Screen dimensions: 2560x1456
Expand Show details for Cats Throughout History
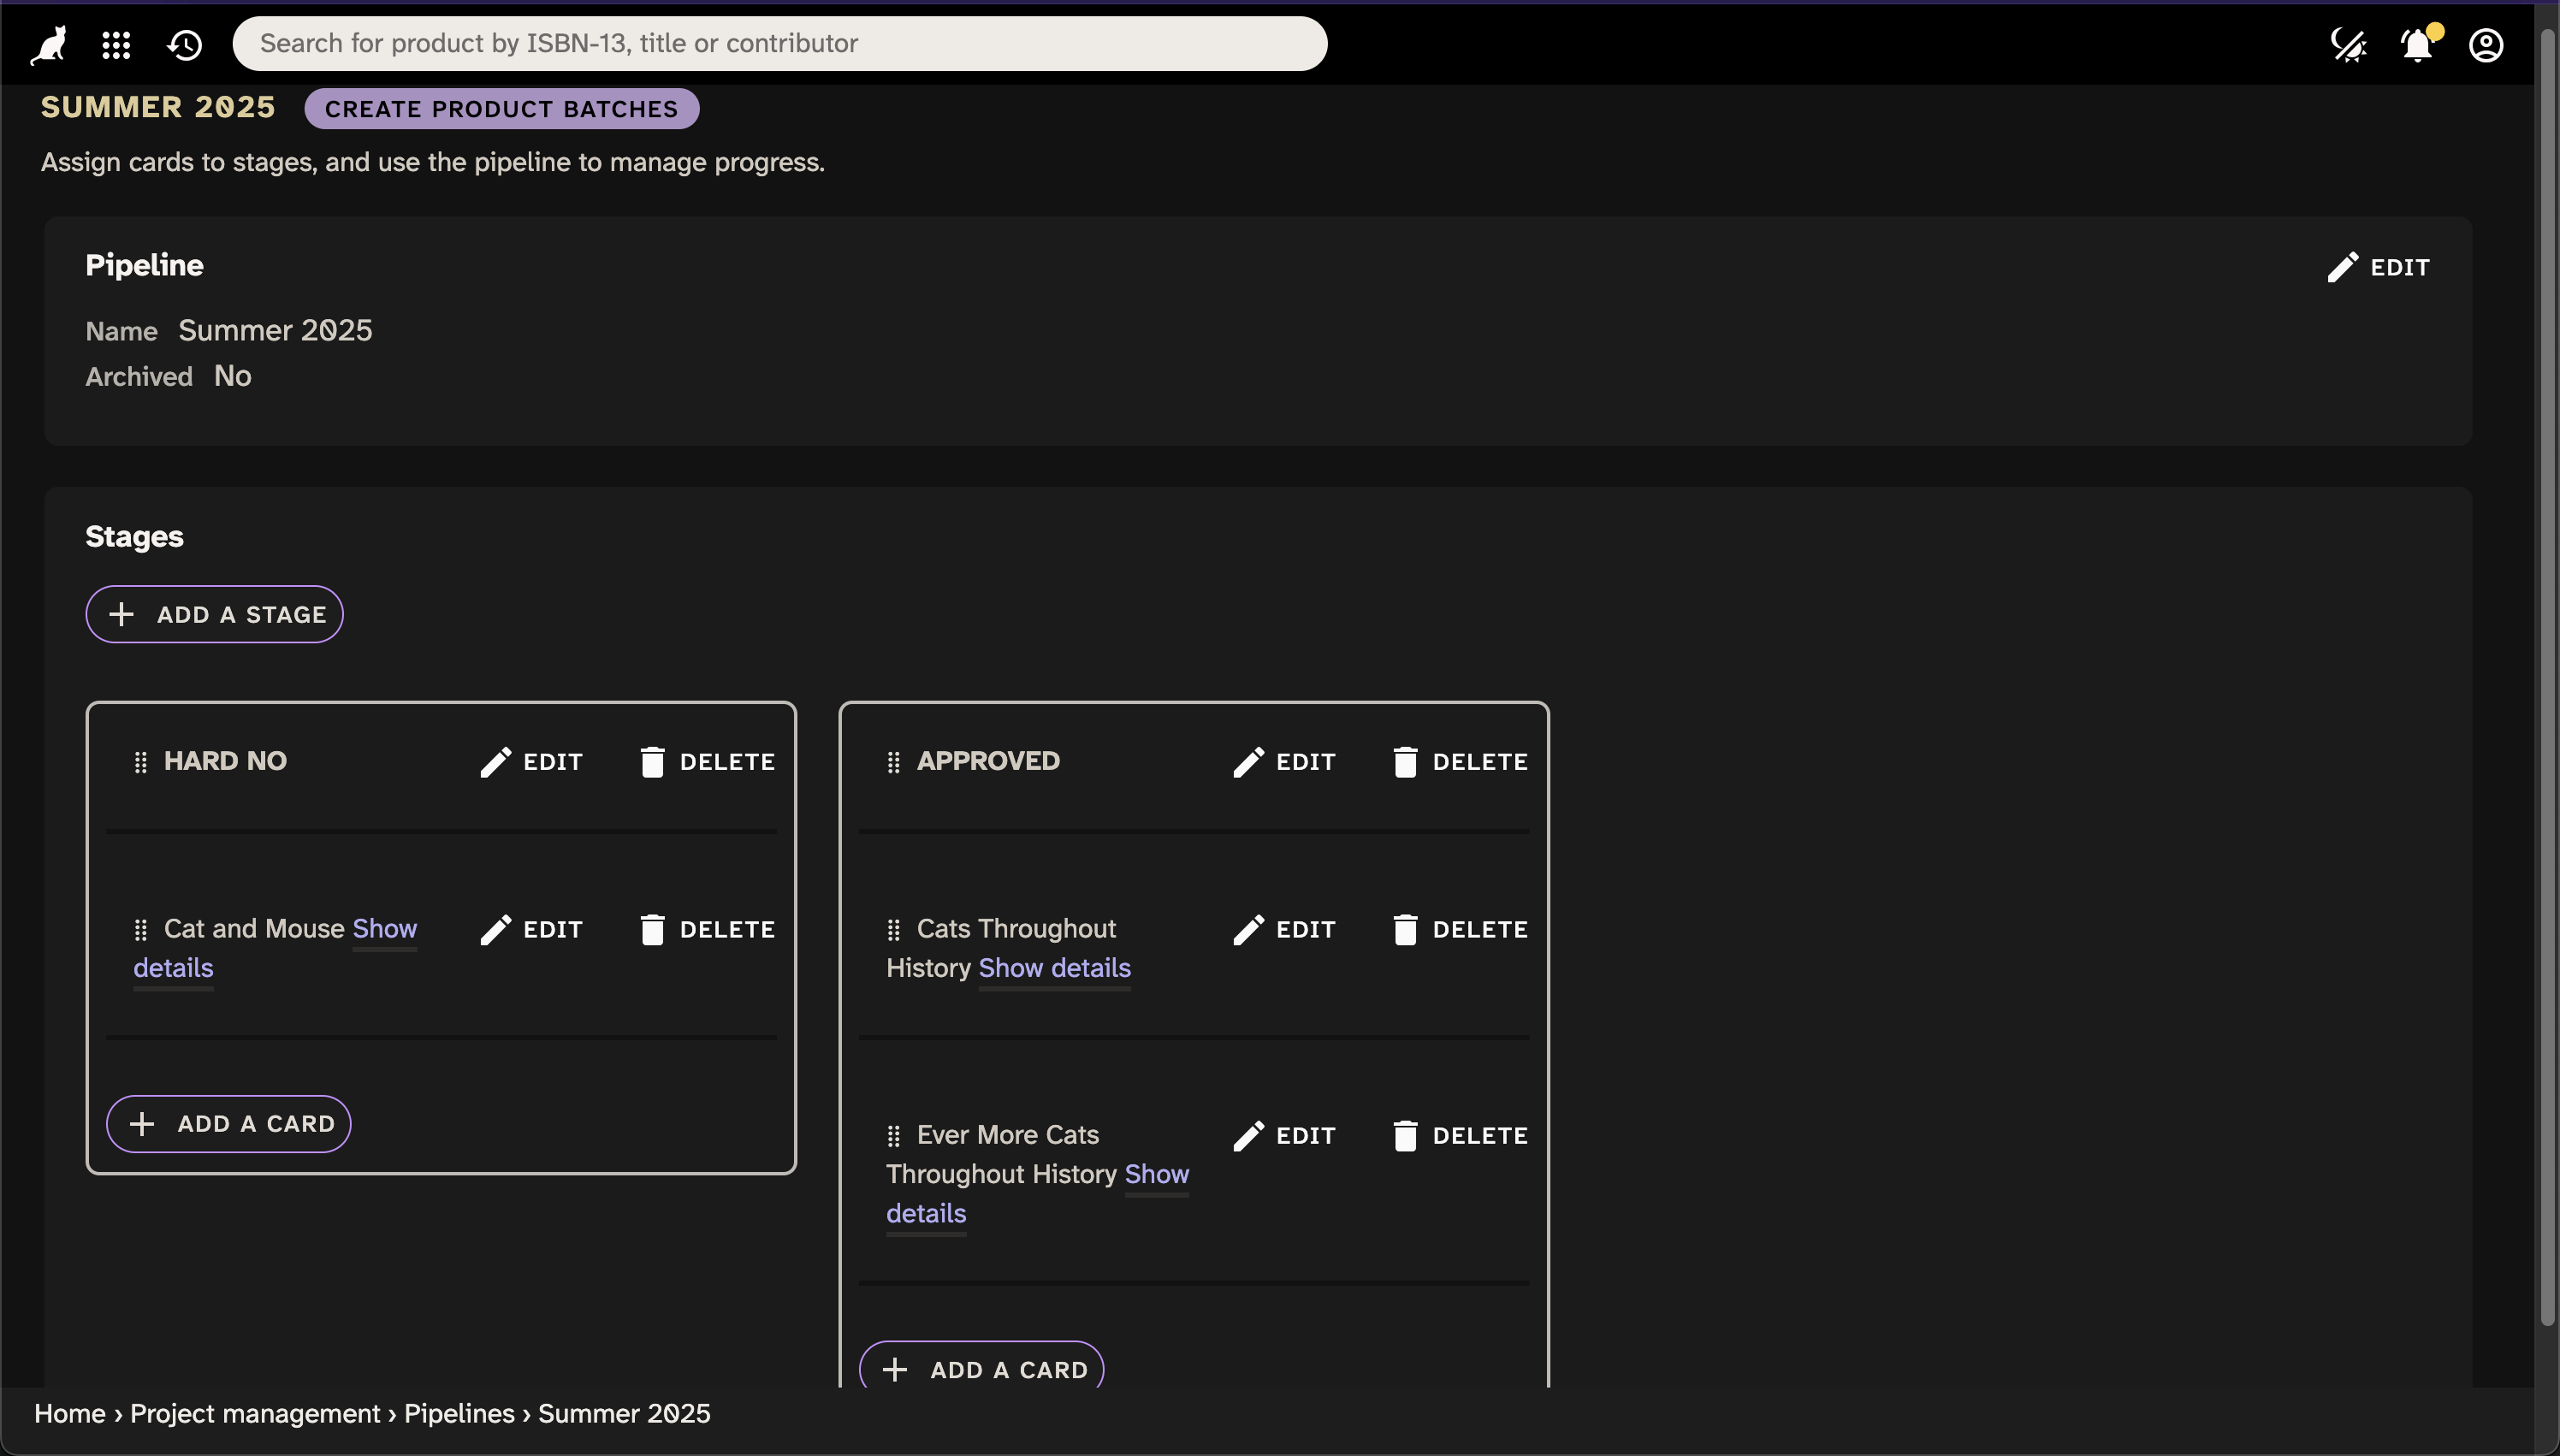(x=1053, y=968)
